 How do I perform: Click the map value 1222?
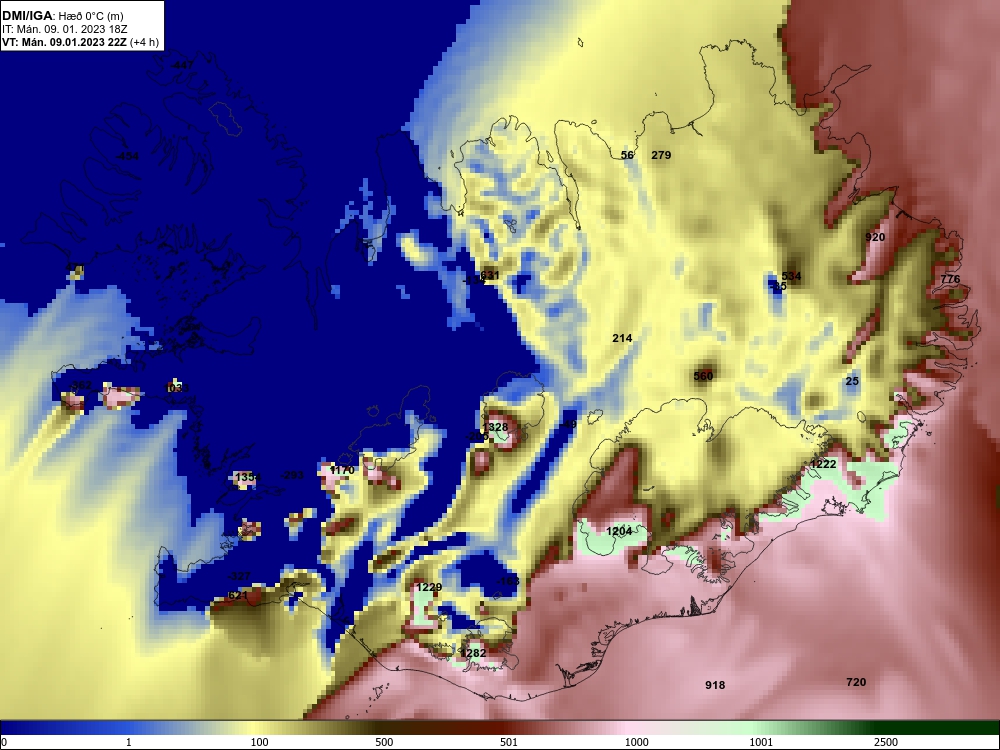tap(823, 464)
